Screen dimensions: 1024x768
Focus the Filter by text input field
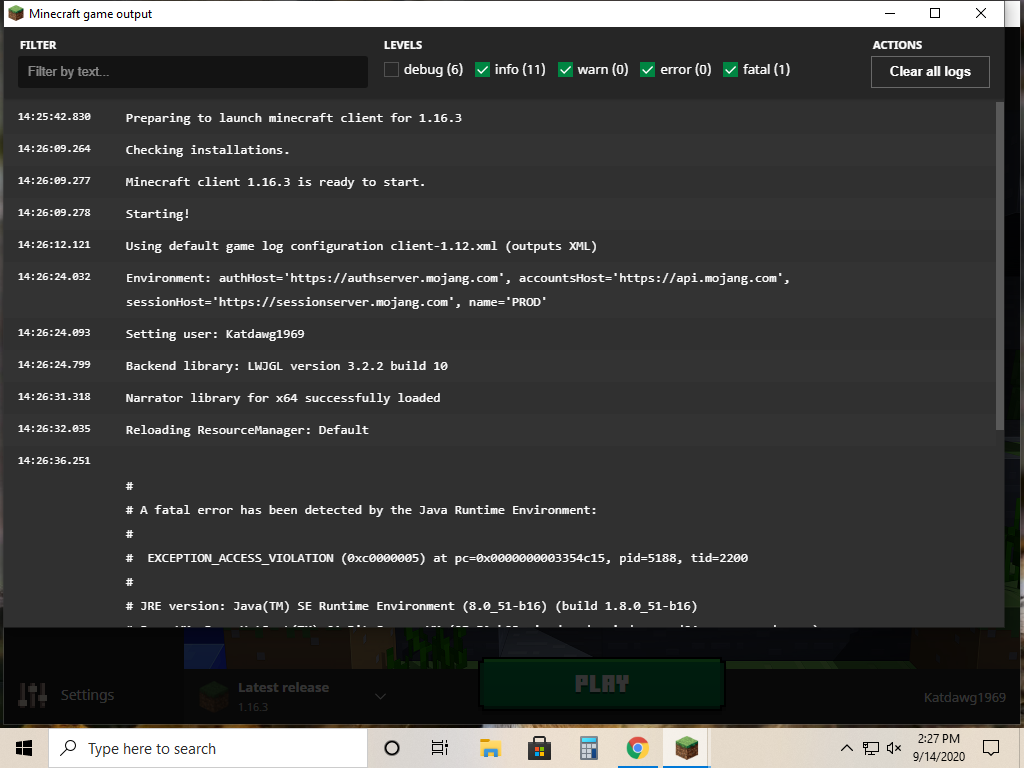193,72
